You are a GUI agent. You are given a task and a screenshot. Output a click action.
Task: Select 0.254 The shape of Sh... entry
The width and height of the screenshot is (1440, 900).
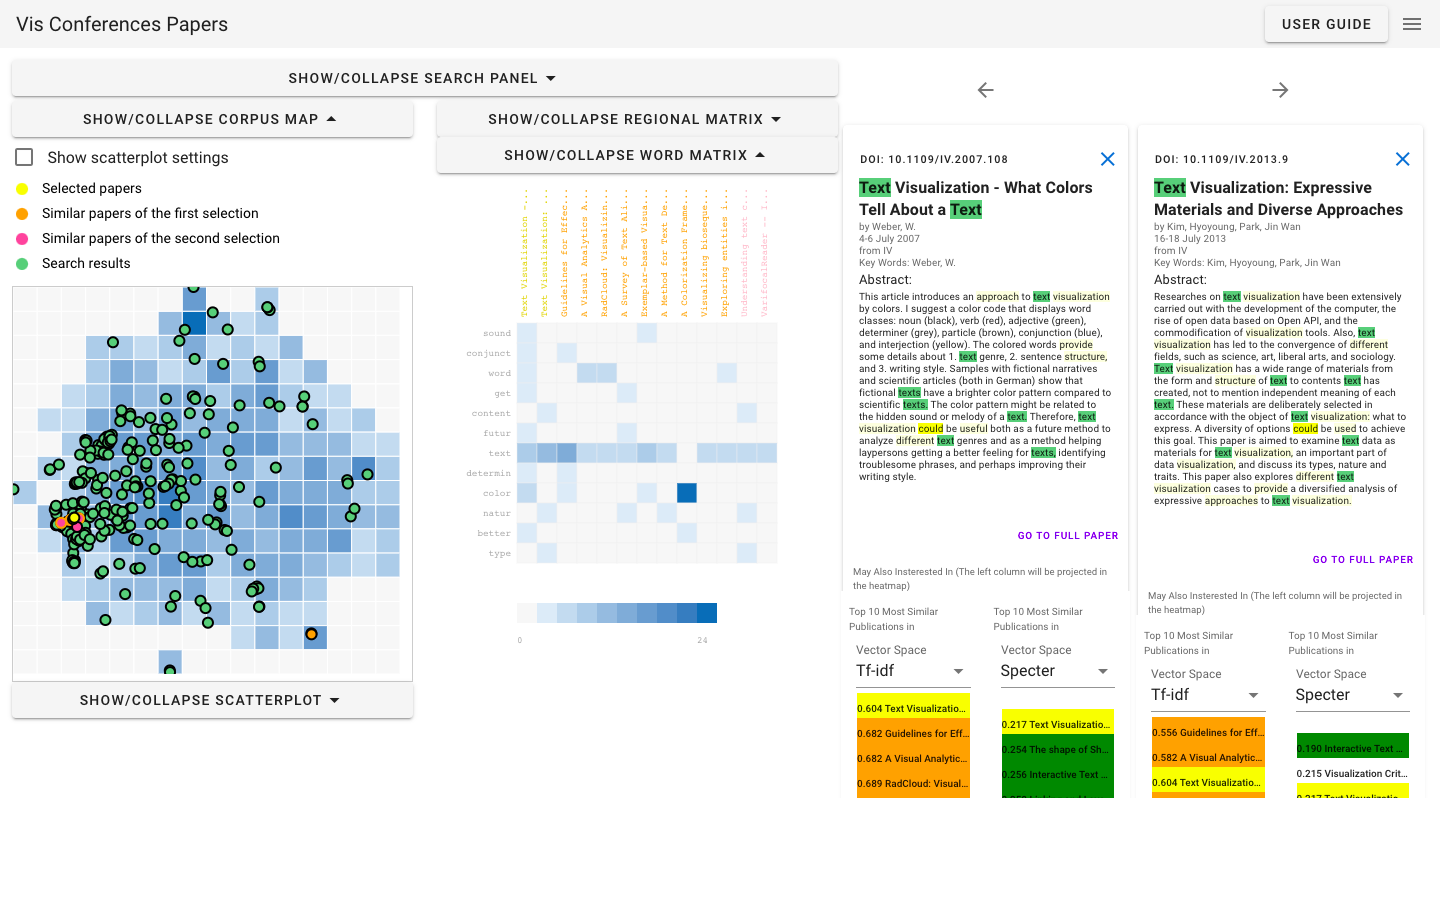coord(1058,749)
